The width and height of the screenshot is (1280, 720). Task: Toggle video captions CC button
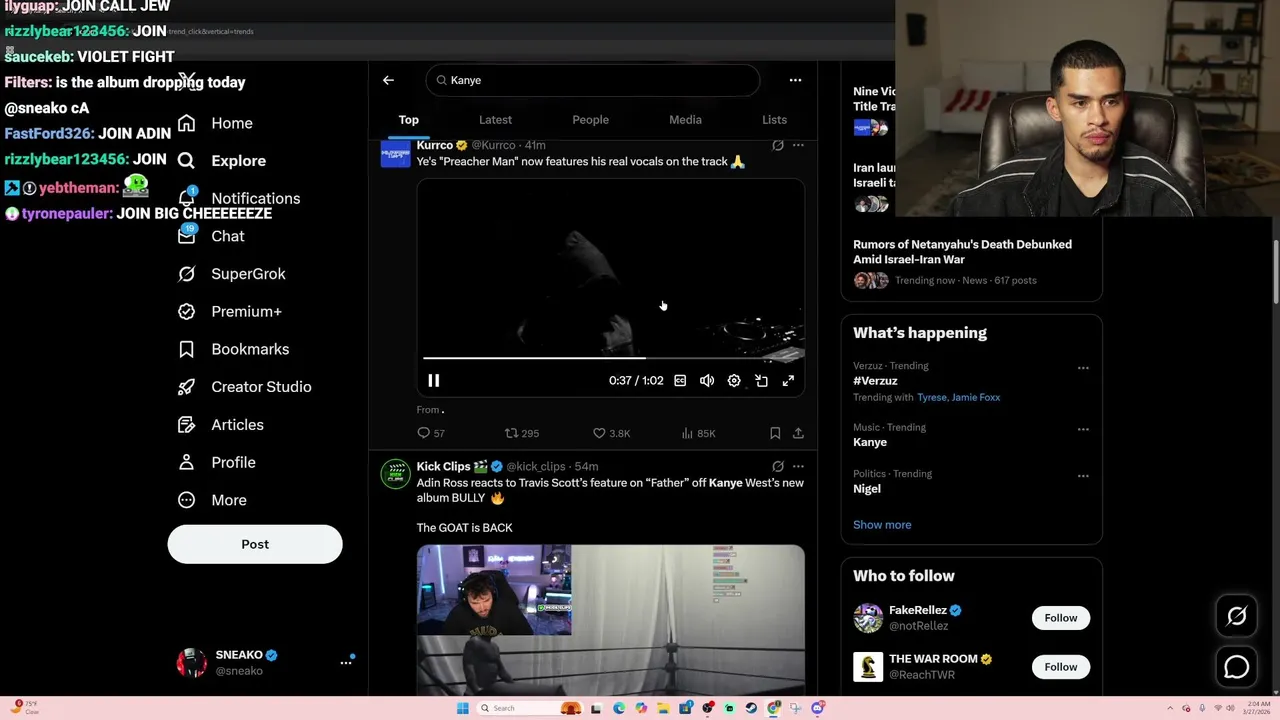[680, 381]
